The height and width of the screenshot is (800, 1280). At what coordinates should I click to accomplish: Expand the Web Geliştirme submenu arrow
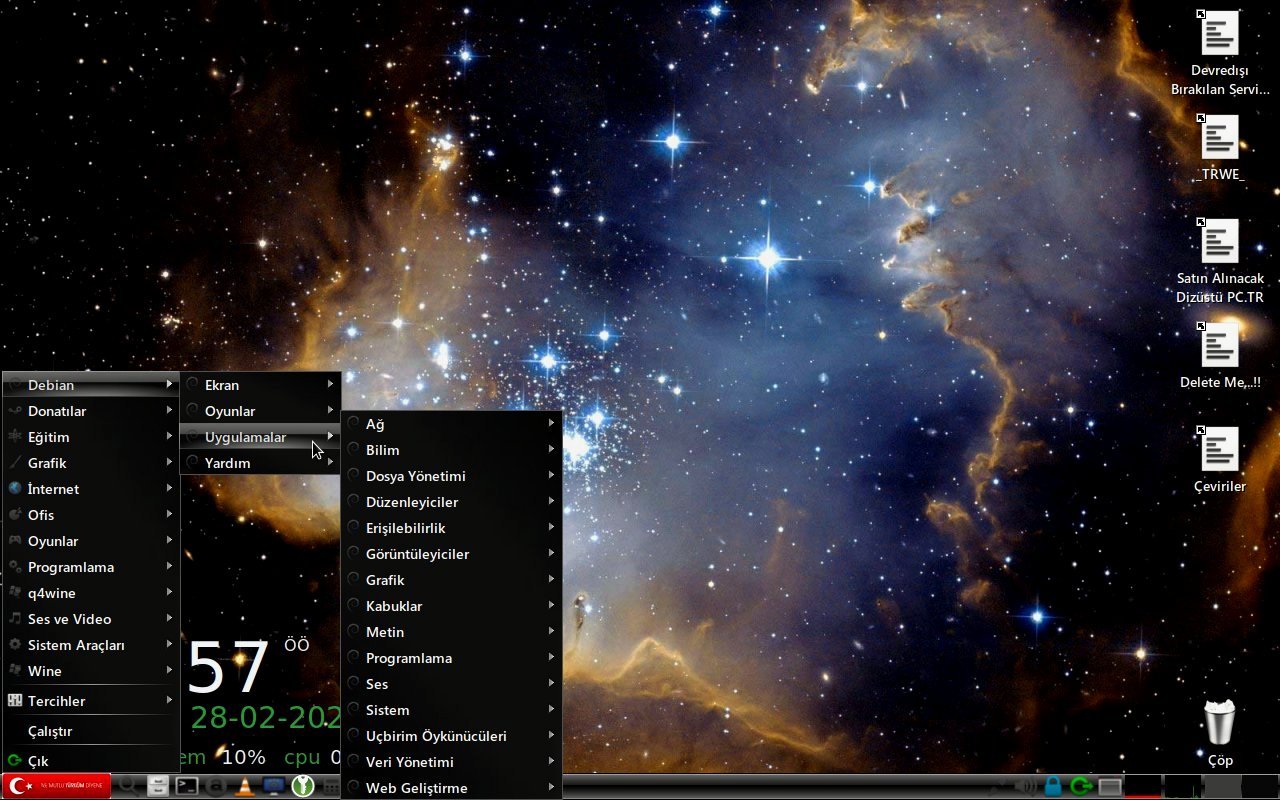point(551,787)
